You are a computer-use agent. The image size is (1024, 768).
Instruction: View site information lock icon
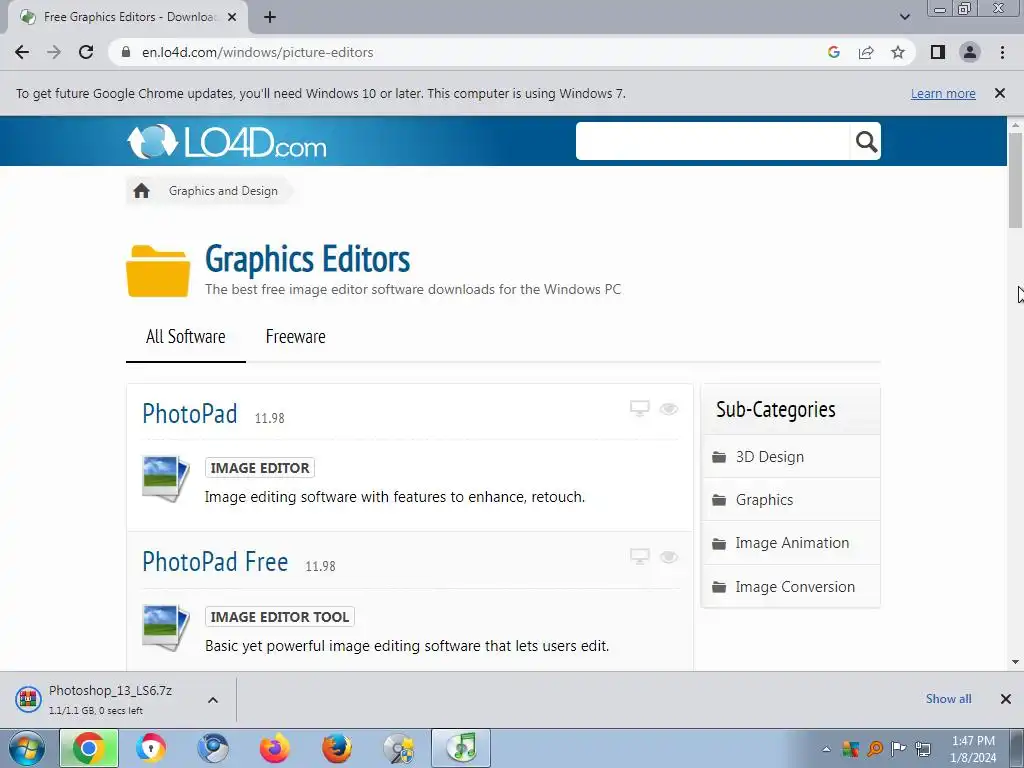pyautogui.click(x=127, y=52)
